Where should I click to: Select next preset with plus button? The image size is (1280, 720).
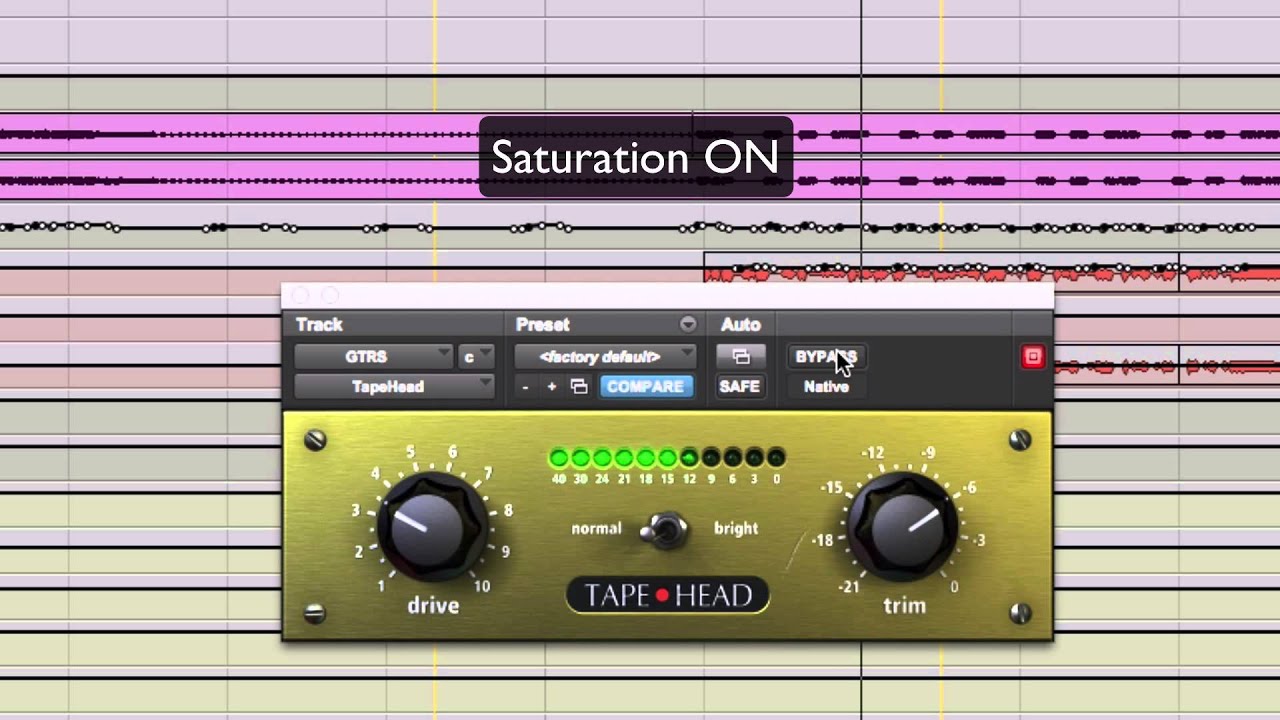click(x=551, y=387)
